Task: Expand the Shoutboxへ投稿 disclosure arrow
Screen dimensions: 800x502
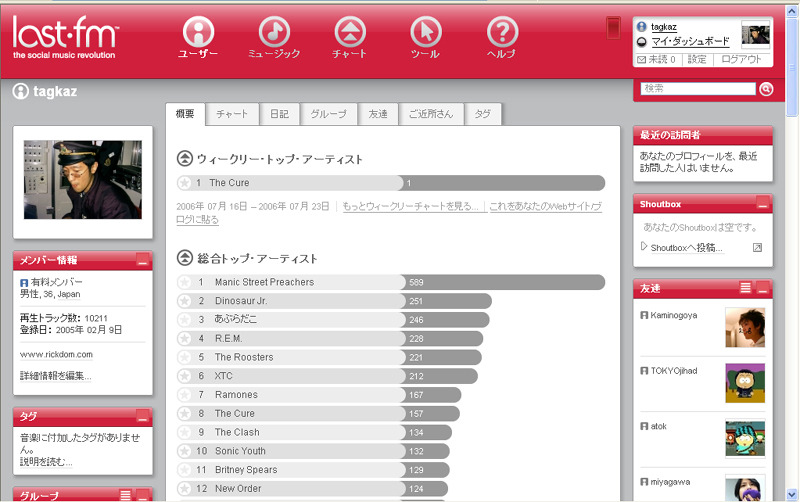Action: coord(644,246)
